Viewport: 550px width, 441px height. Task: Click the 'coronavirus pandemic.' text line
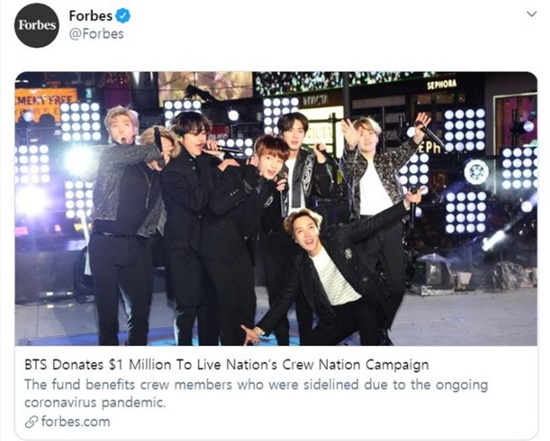[95, 402]
